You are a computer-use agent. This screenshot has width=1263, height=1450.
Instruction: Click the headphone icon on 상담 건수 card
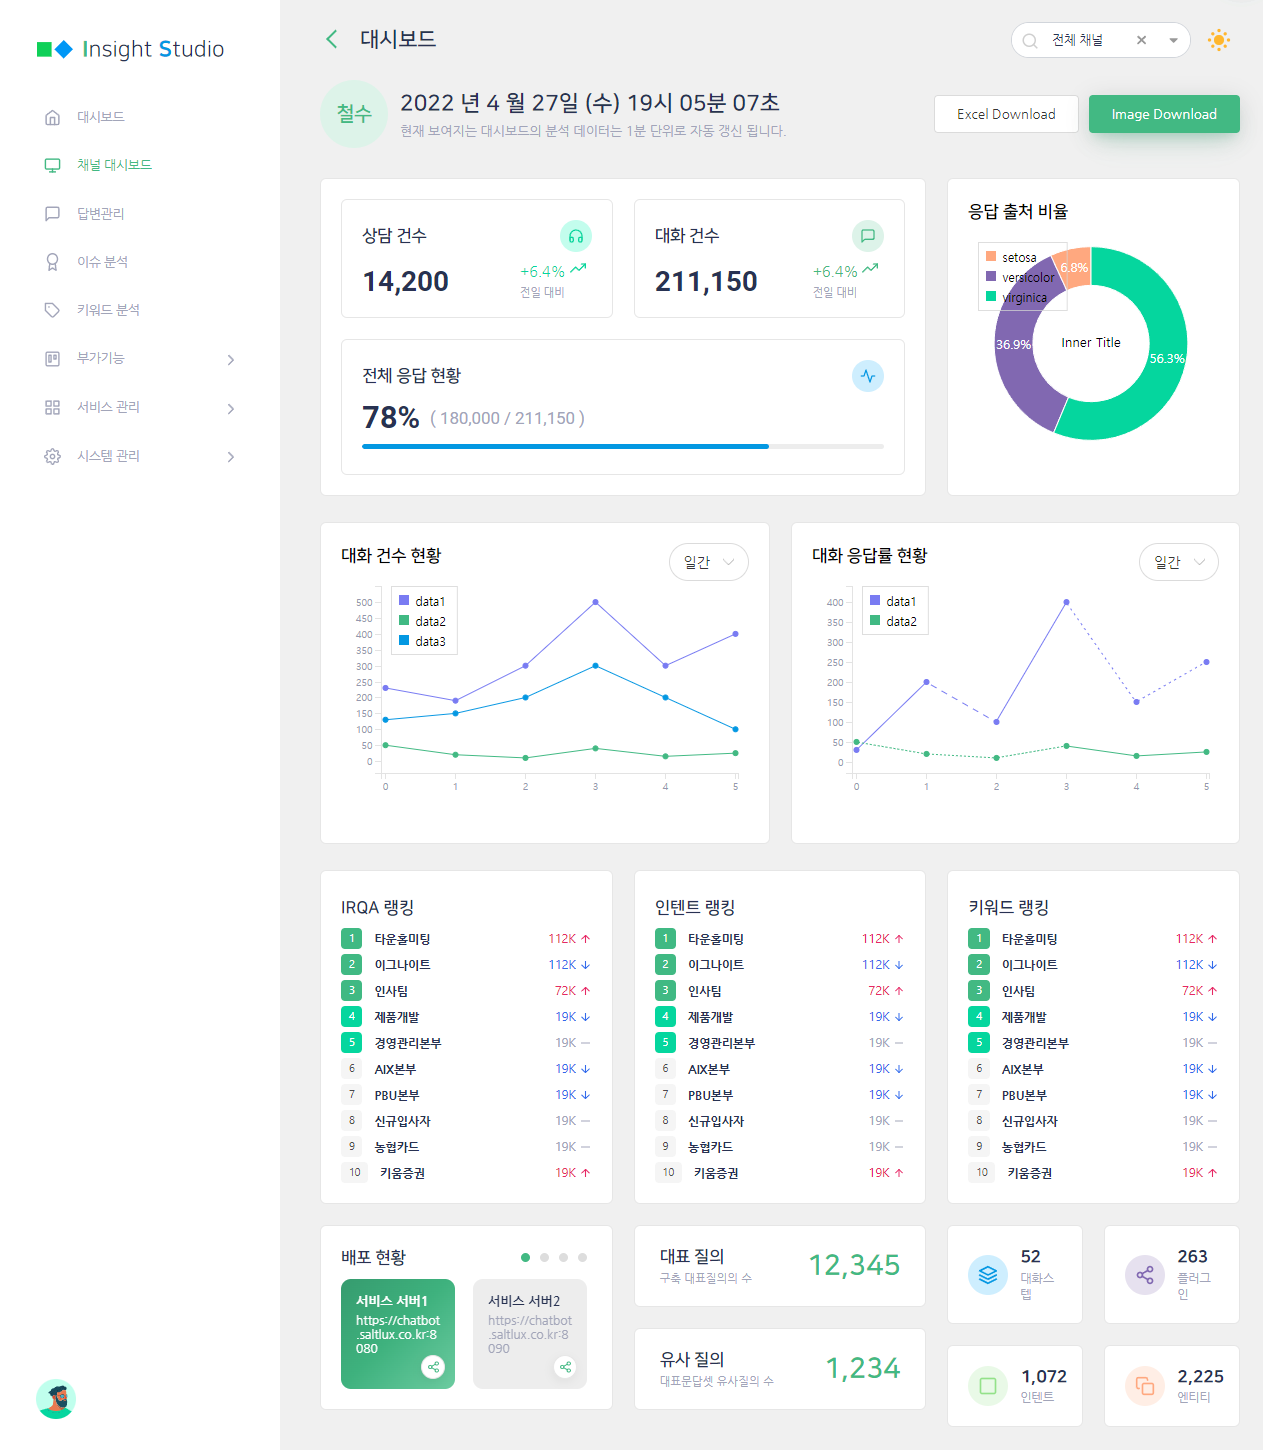(576, 236)
